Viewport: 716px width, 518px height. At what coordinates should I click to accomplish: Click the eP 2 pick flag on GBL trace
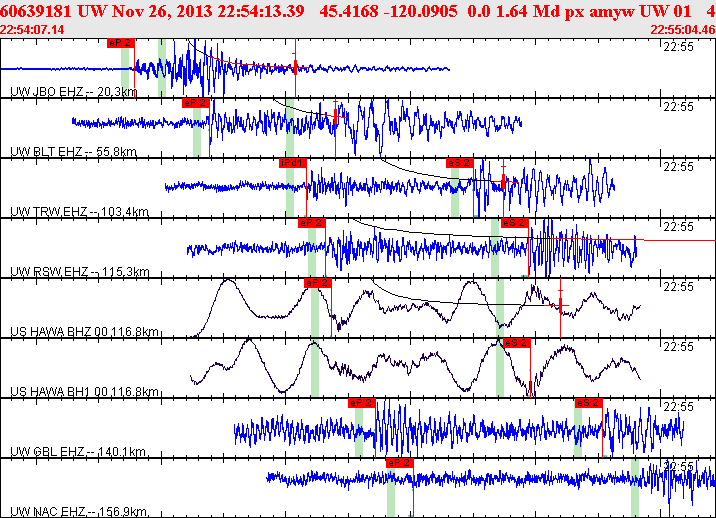pos(362,403)
